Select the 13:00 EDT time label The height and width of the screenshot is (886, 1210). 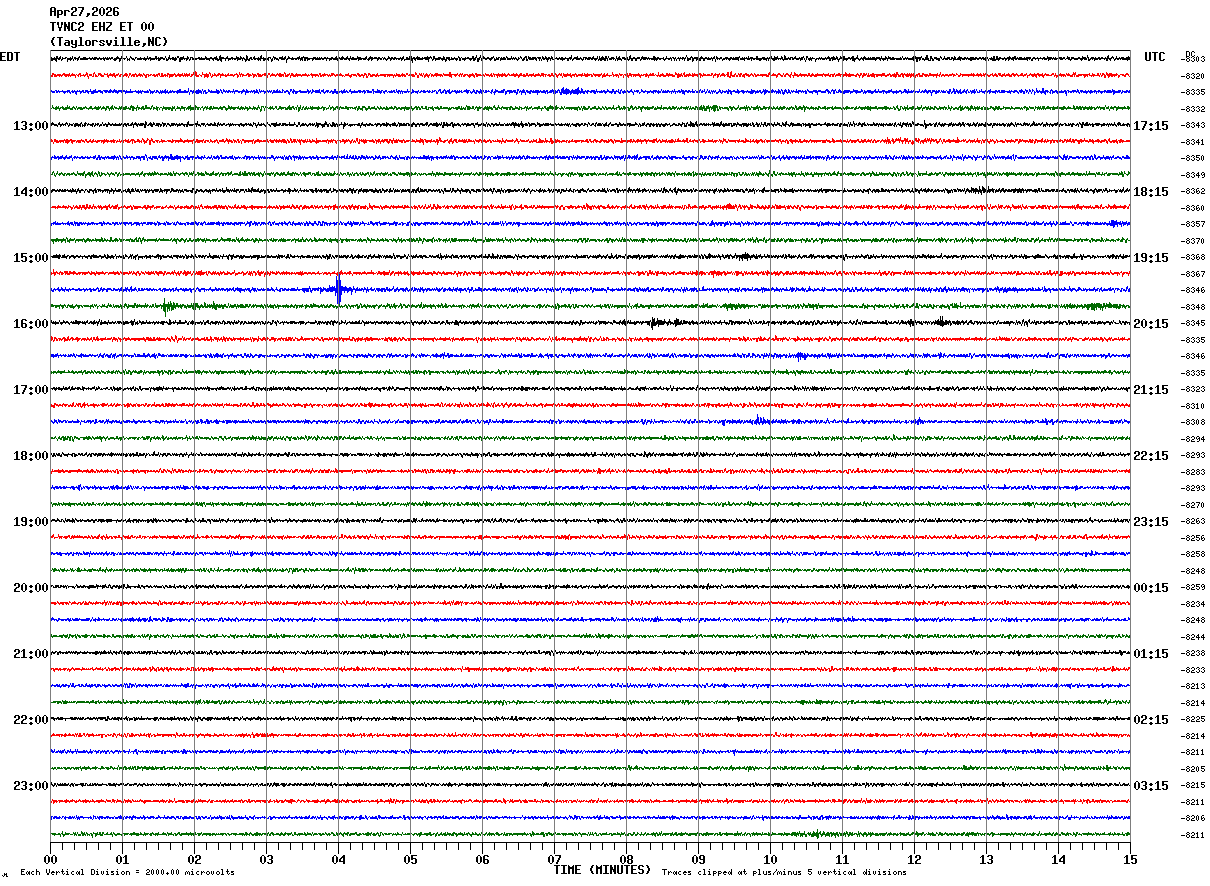[x=30, y=126]
